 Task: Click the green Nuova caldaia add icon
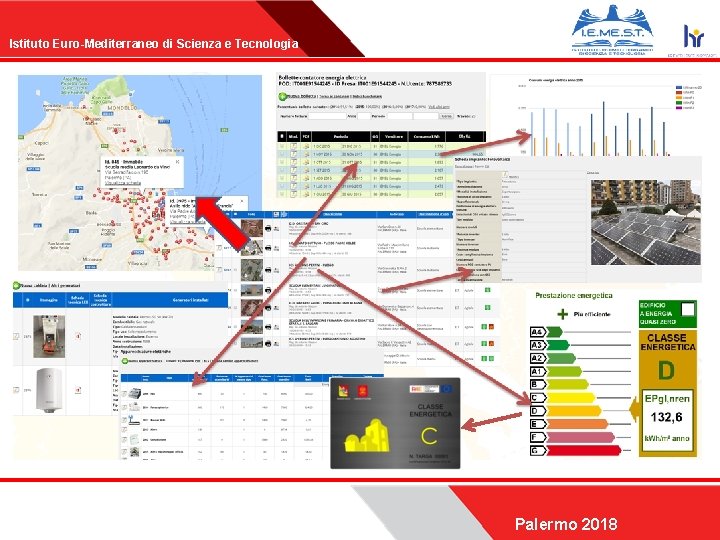point(17,286)
